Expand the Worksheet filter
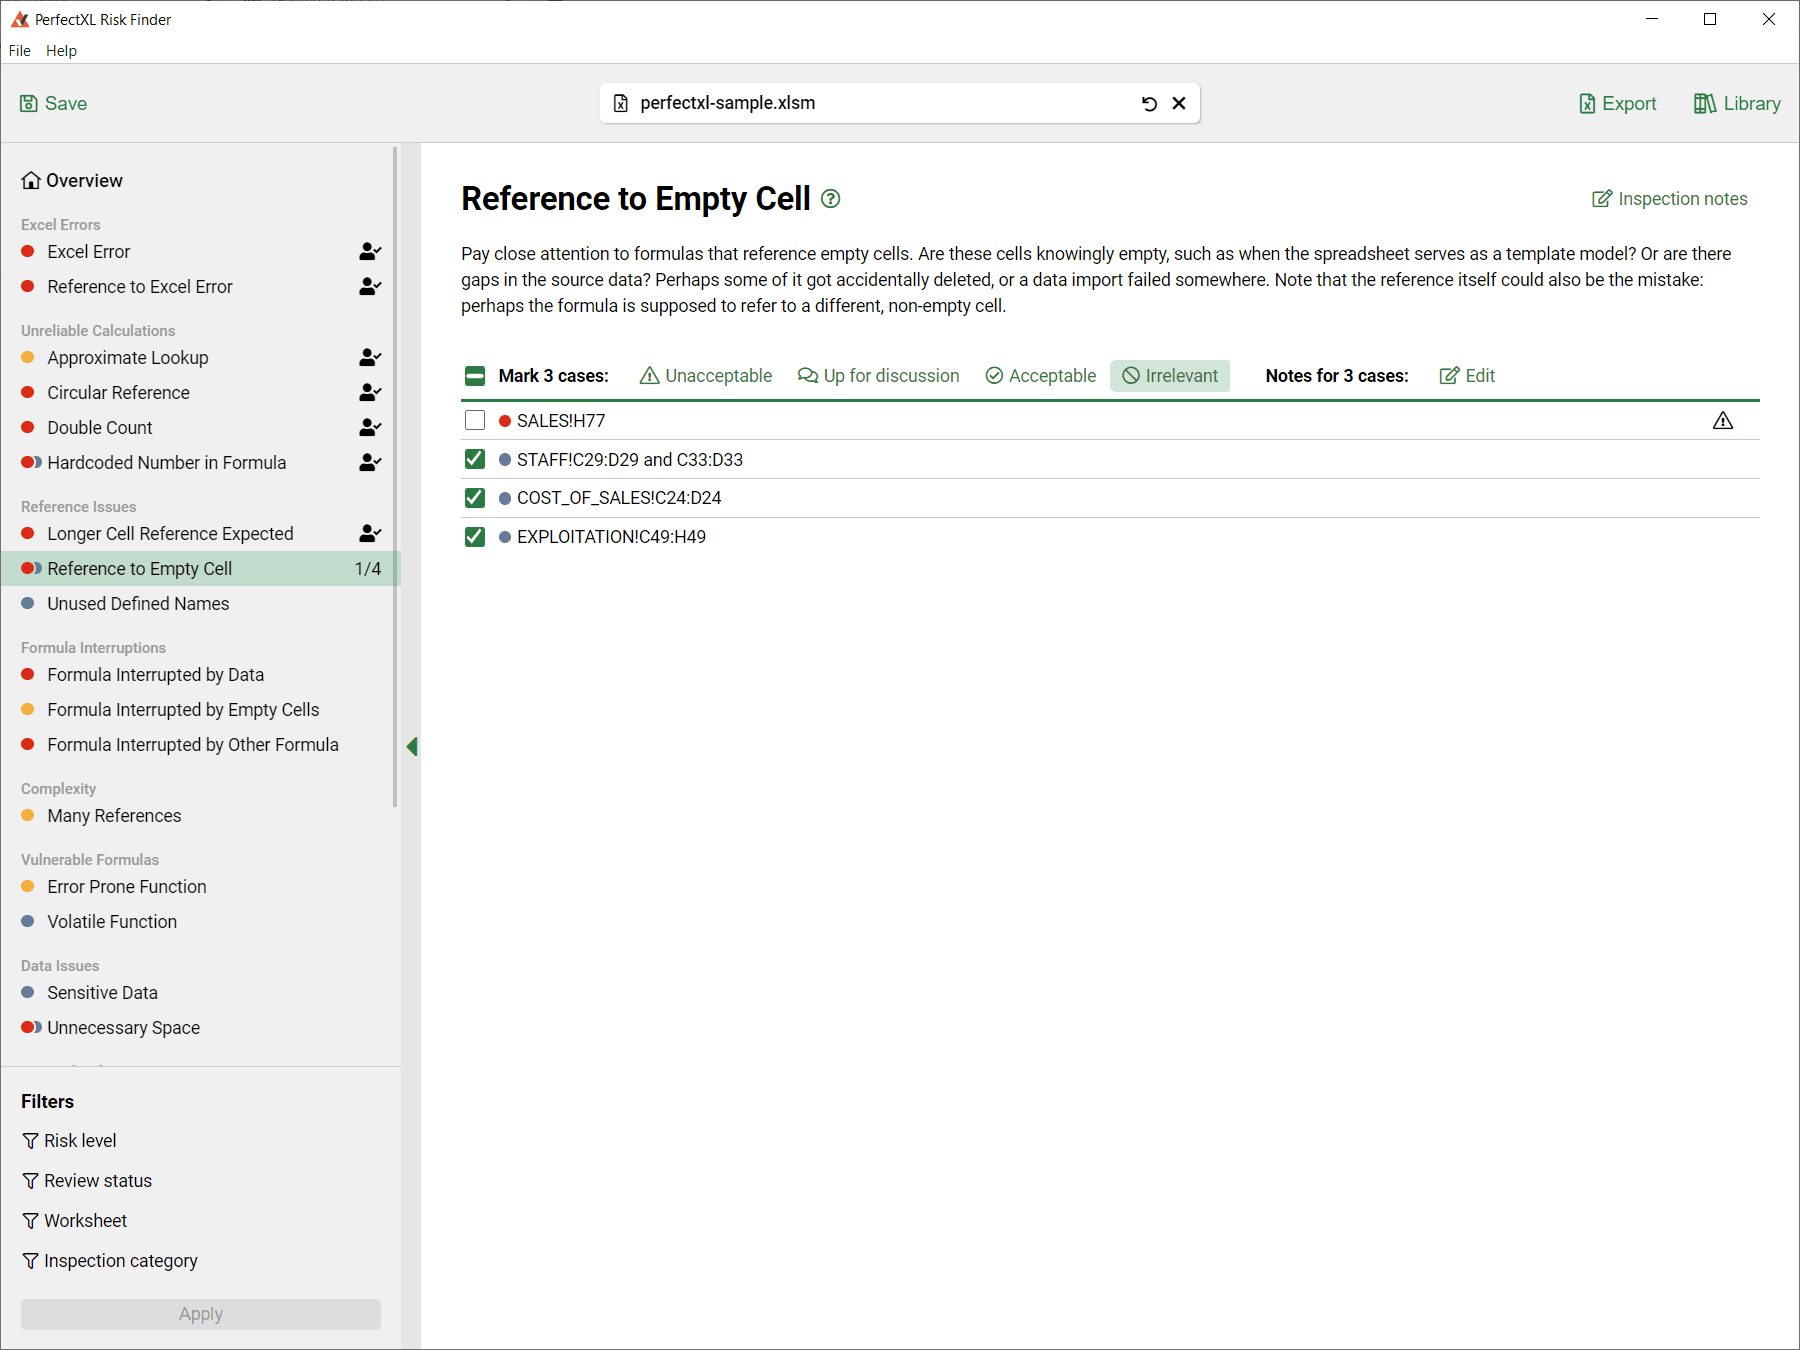The height and width of the screenshot is (1350, 1800). 75,1221
